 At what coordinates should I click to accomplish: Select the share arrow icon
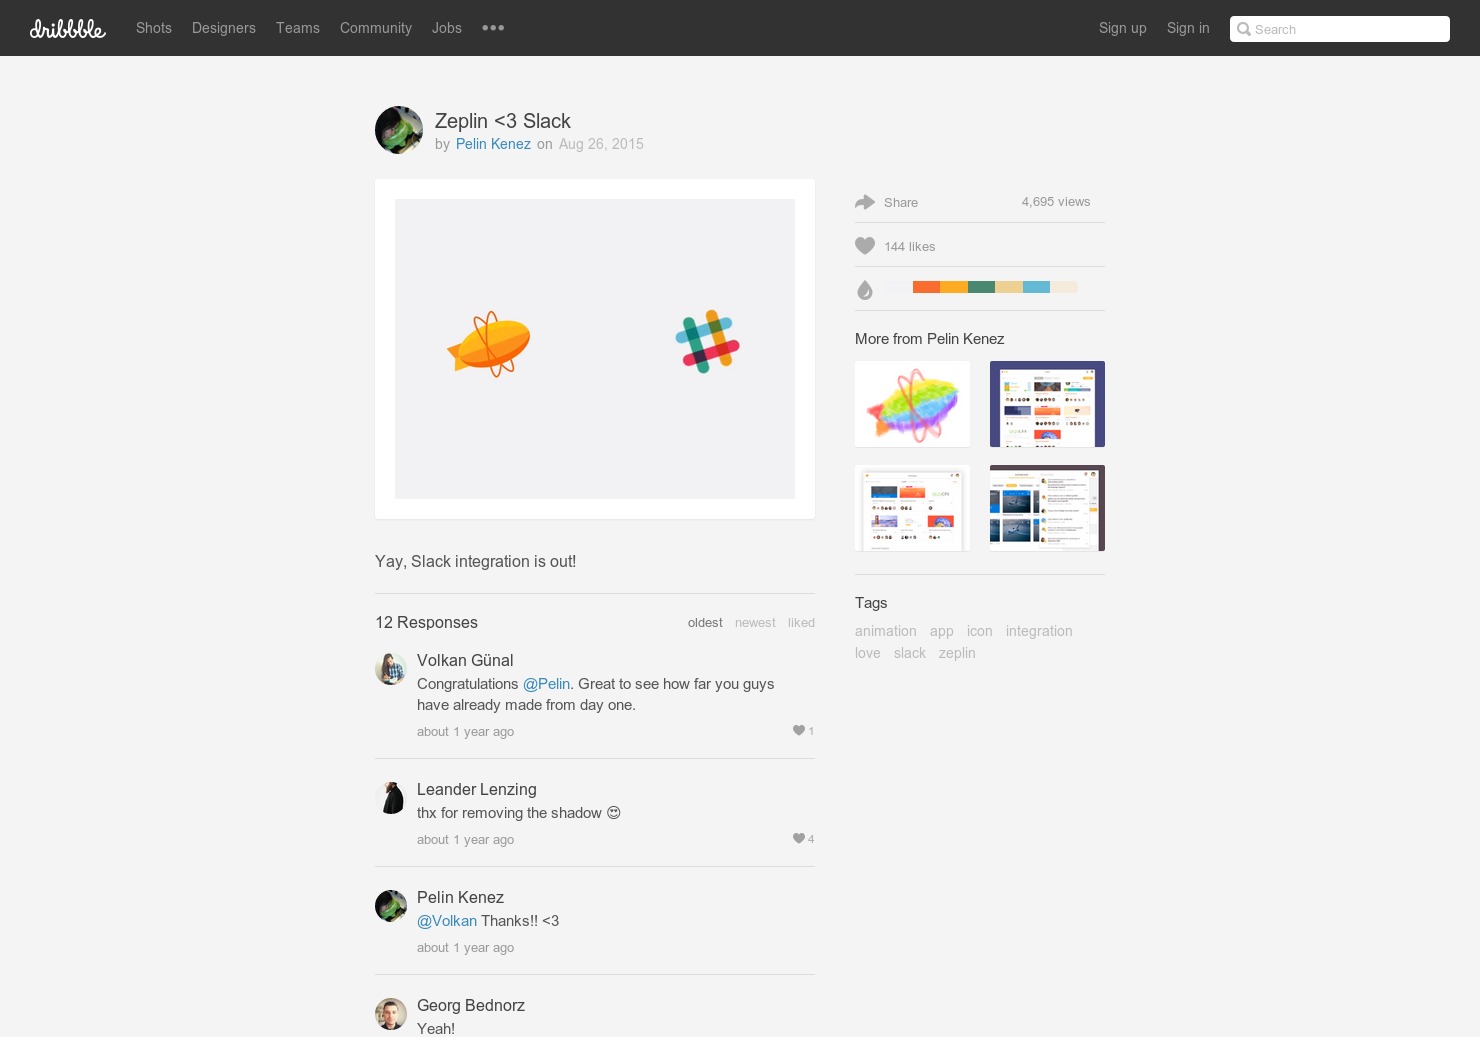click(x=866, y=202)
